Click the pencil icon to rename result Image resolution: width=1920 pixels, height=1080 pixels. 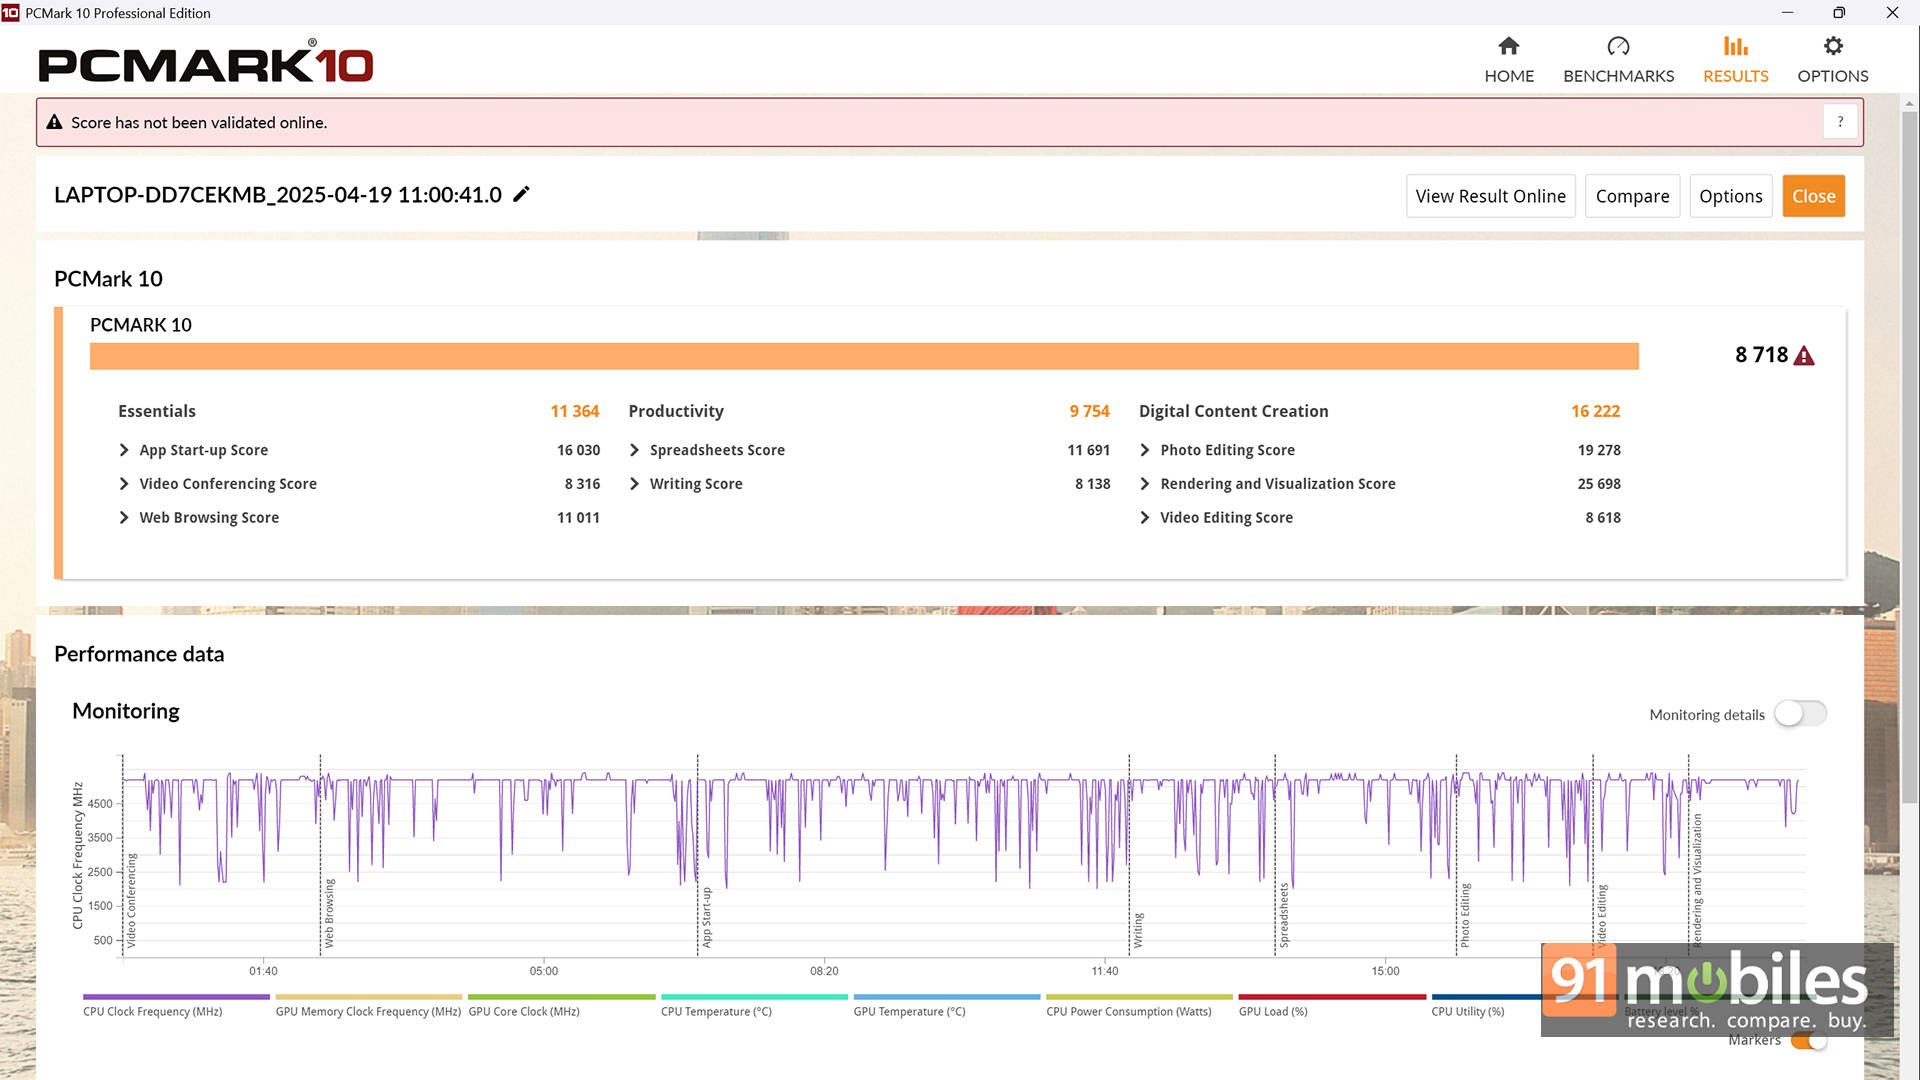[x=521, y=194]
